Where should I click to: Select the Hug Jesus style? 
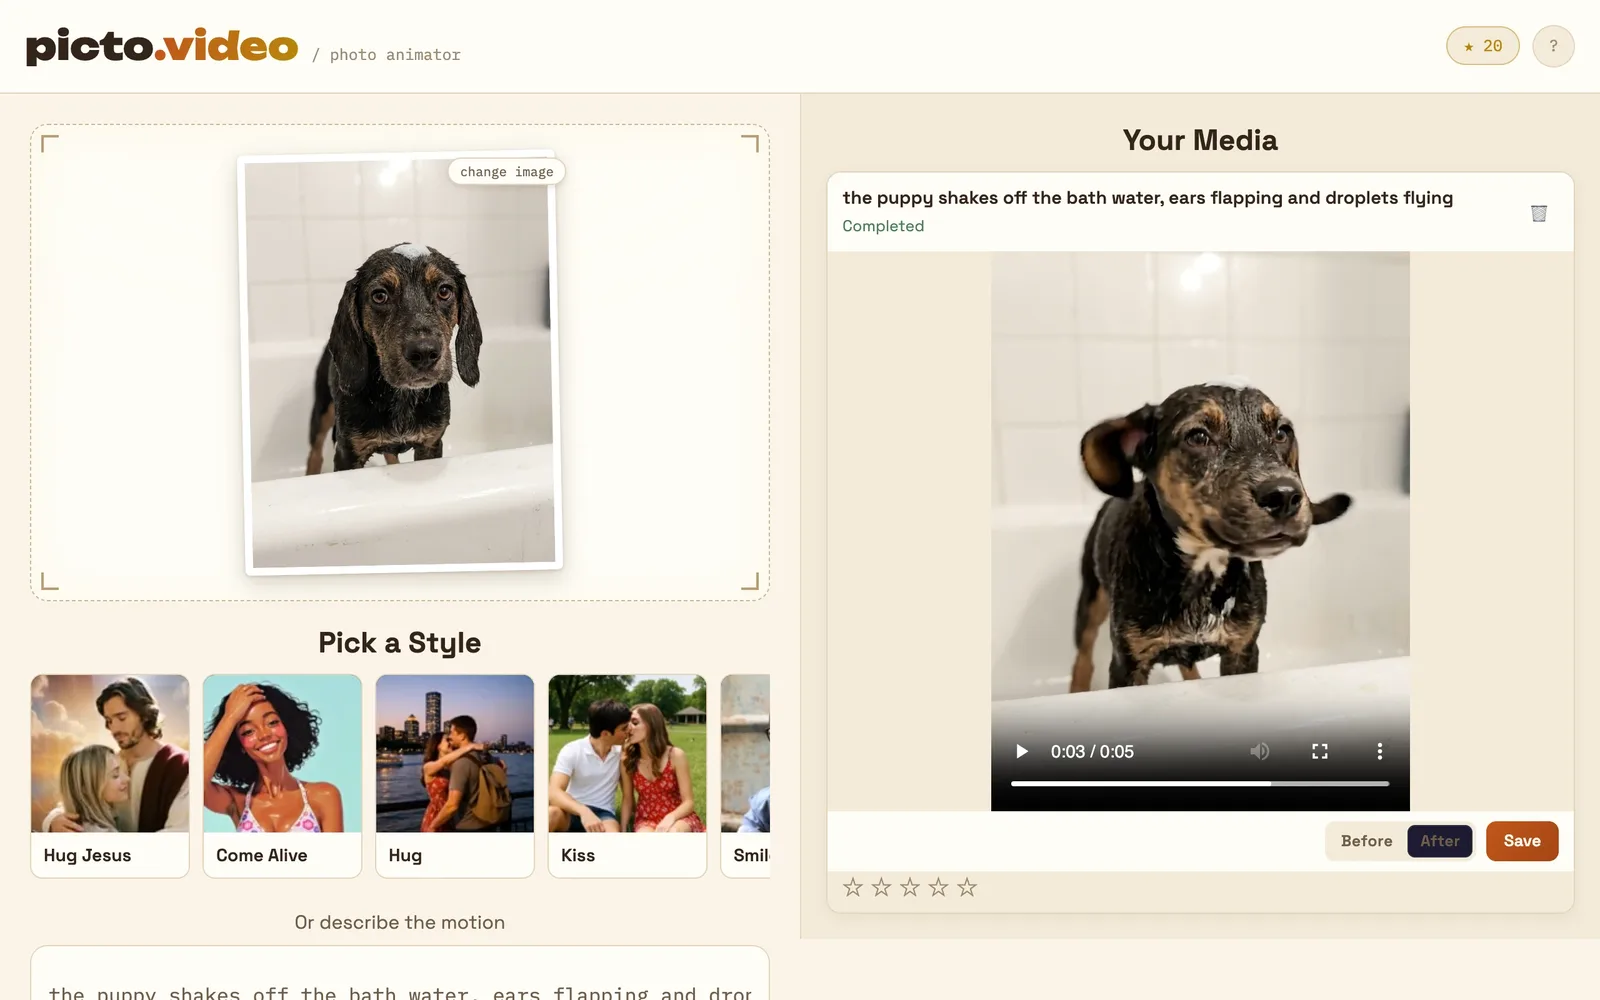click(x=110, y=776)
